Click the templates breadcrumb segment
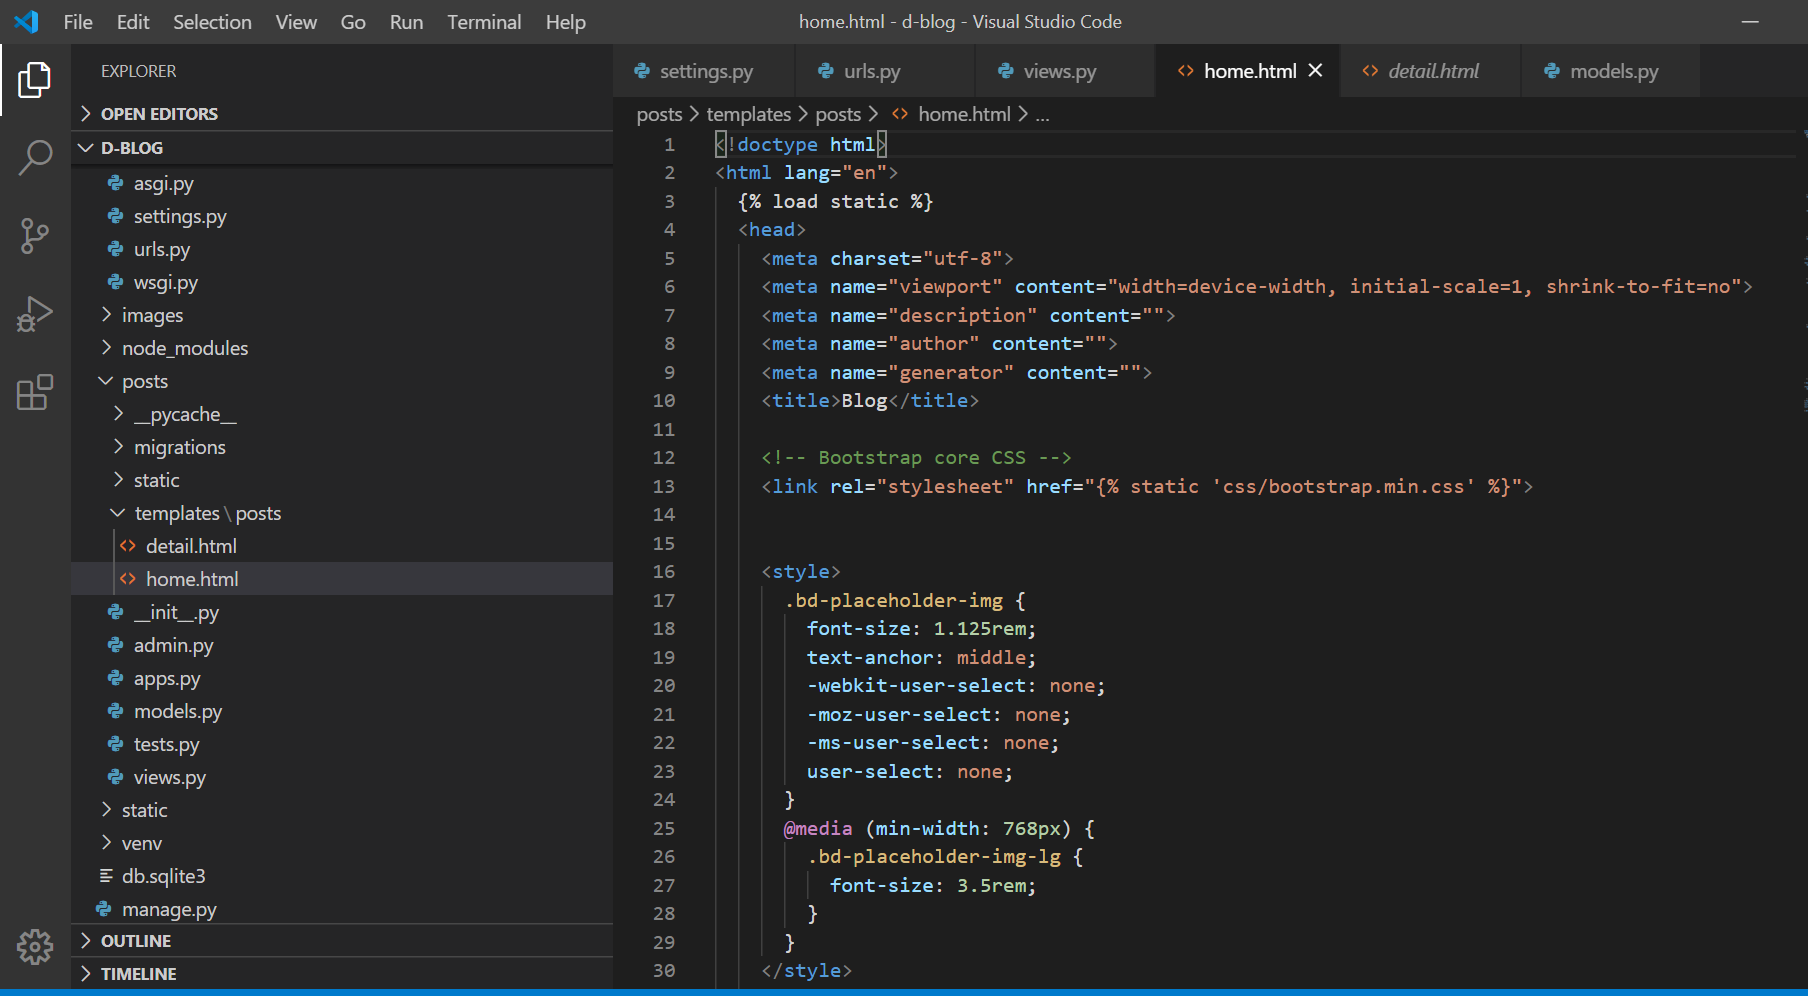Viewport: 1808px width, 996px height. (748, 114)
